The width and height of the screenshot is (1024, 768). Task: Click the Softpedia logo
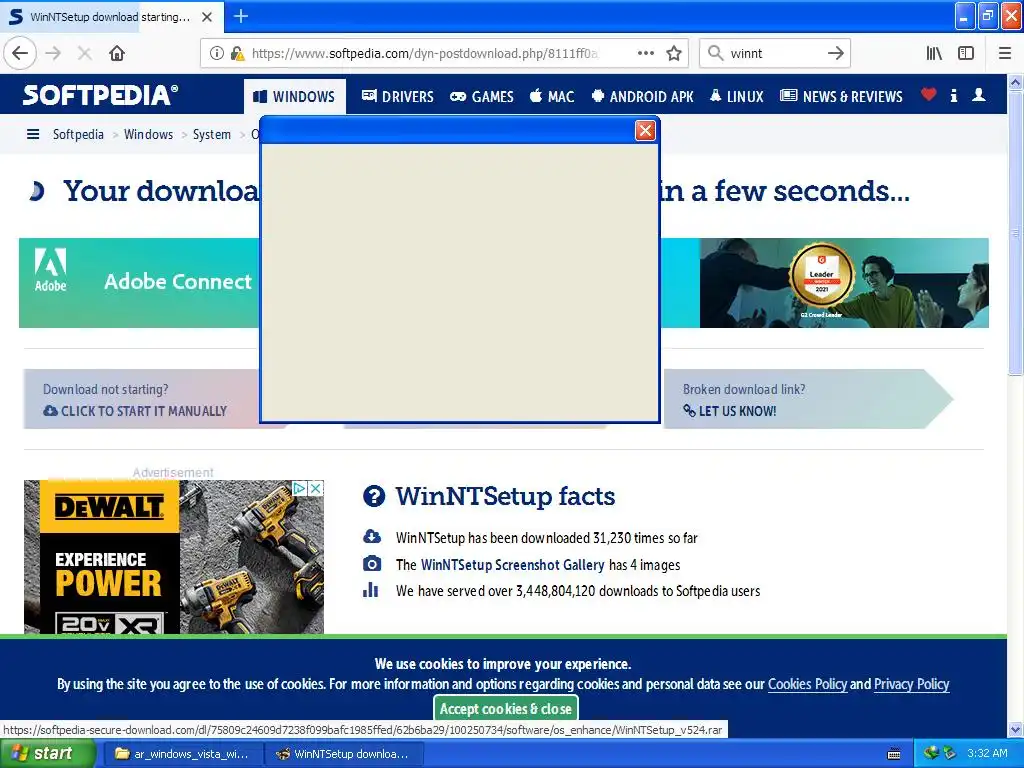(100, 95)
